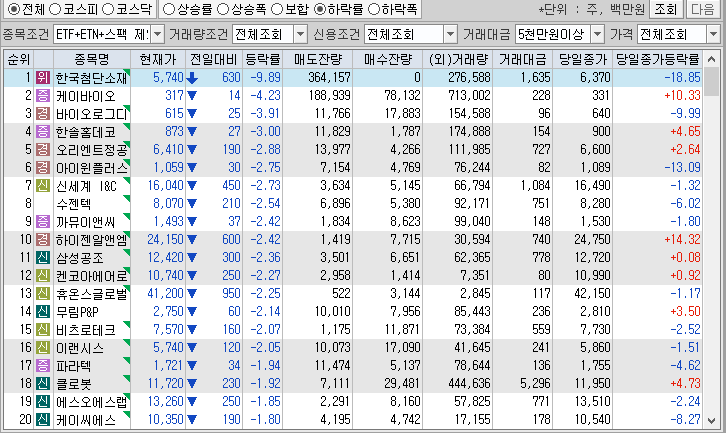Click 당일종가등락률 value +14.32
This screenshot has width=726, height=433.
(682, 240)
